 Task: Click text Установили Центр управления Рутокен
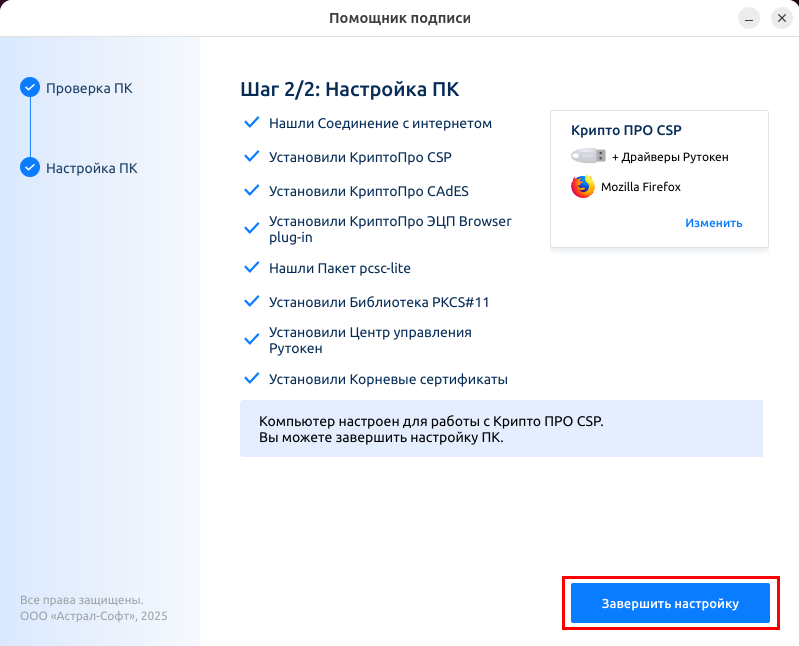coord(370,340)
